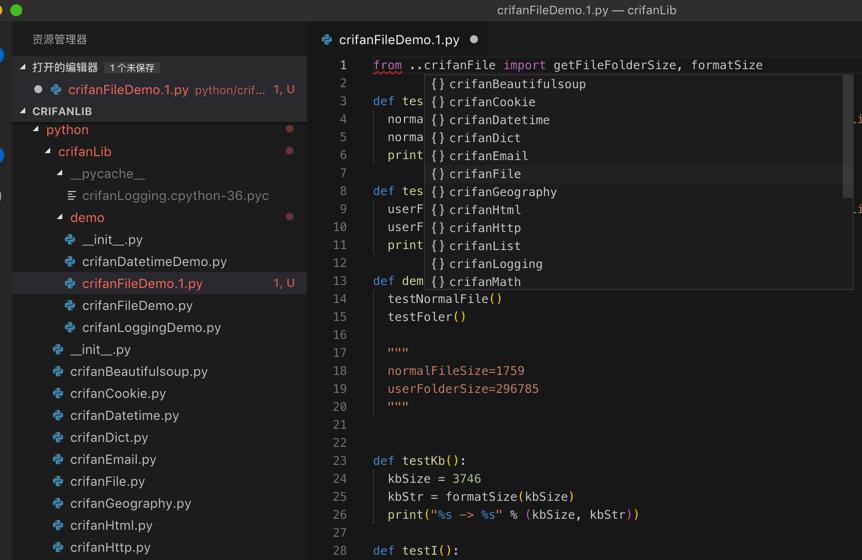Click Python icon beside crifanFile.py
This screenshot has width=862, height=560.
point(58,481)
